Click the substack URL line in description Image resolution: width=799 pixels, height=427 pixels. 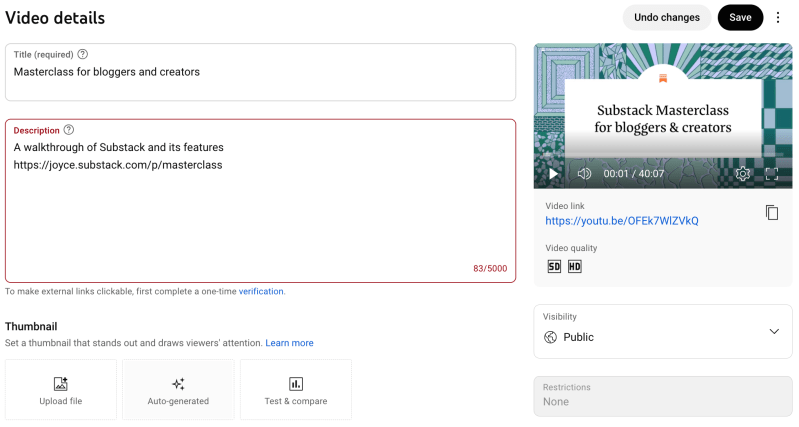[x=118, y=165]
